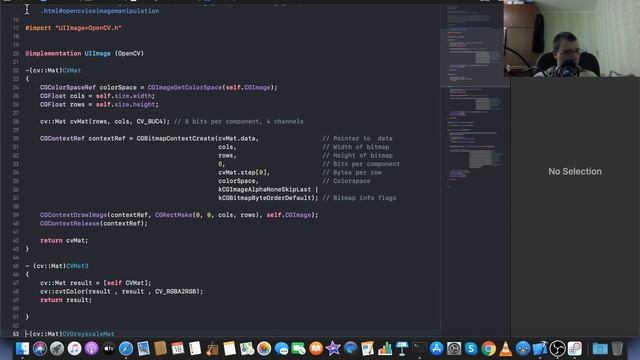Click CGBitmapContextCreate function name
The width and height of the screenshot is (640, 360).
click(x=176, y=138)
